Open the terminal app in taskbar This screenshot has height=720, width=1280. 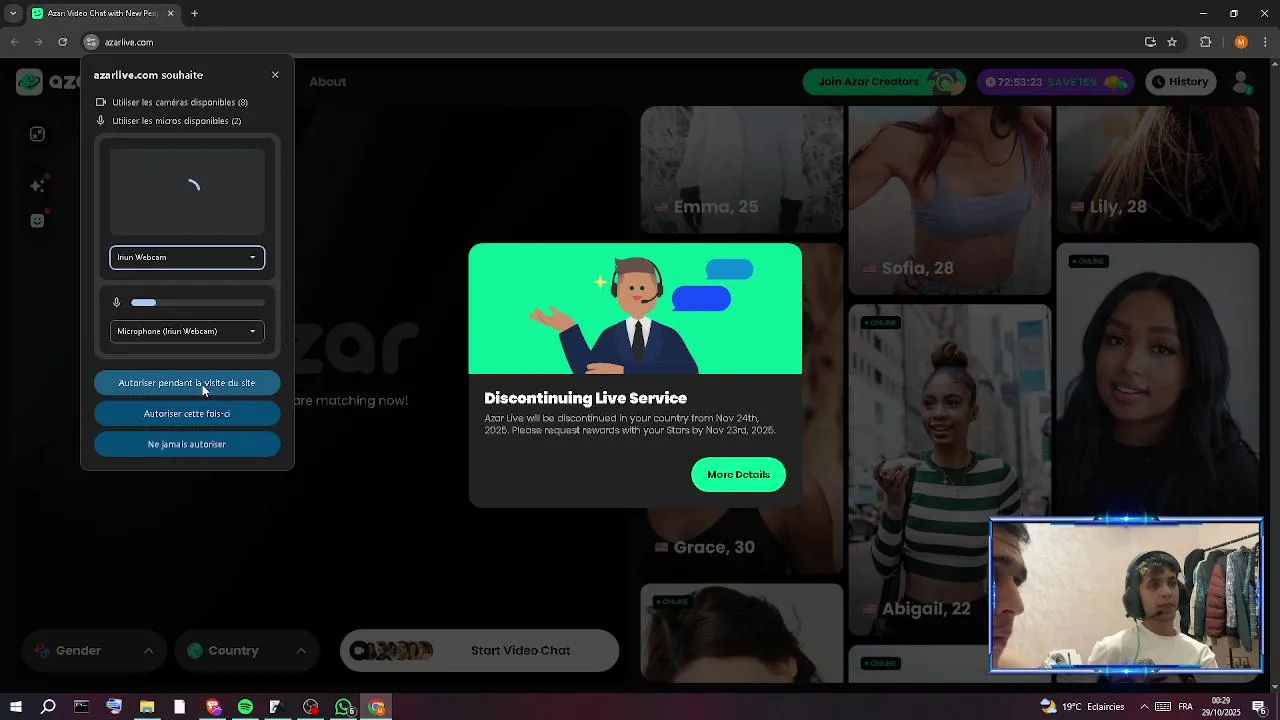81,707
